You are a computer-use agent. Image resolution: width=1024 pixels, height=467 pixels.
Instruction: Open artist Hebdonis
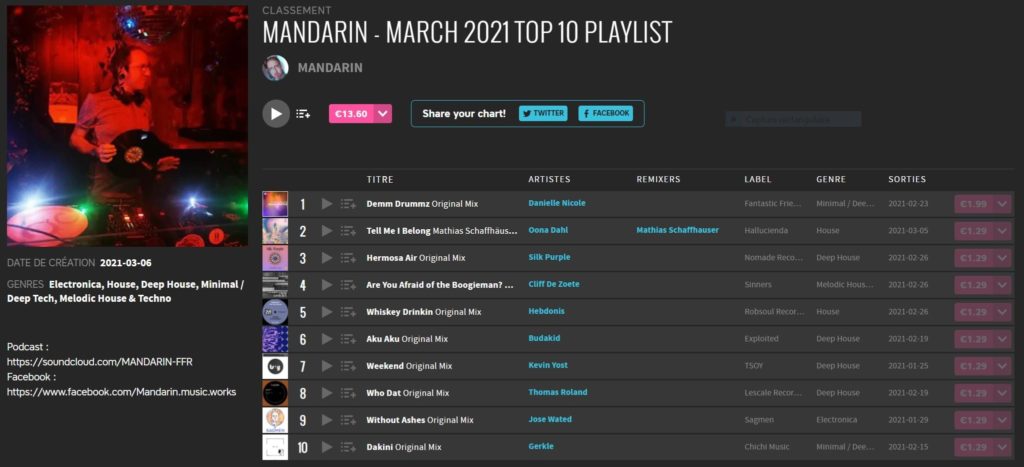tap(547, 311)
